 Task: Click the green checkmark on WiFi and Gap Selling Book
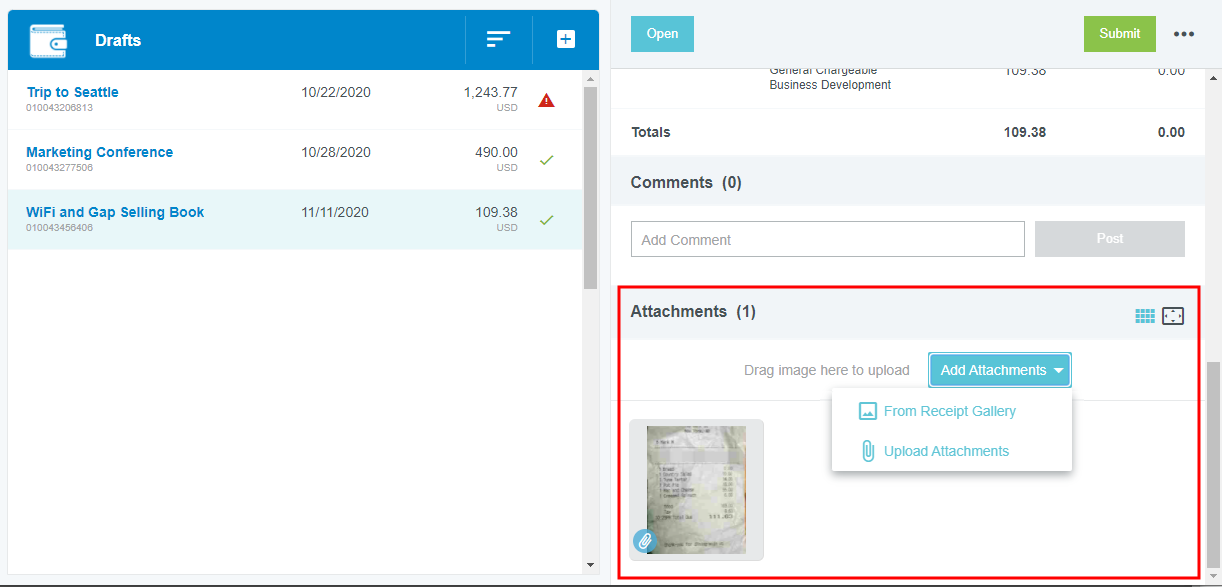pos(546,220)
